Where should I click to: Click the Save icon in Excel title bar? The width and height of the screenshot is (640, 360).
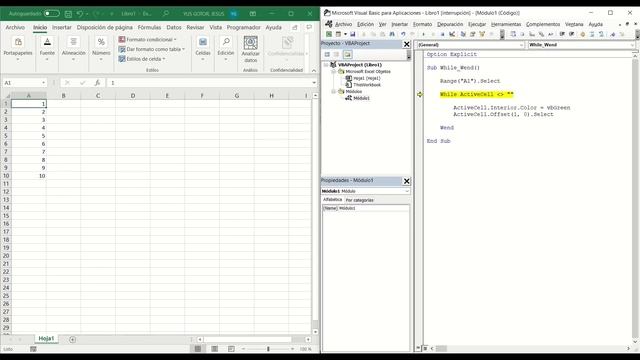click(x=68, y=14)
